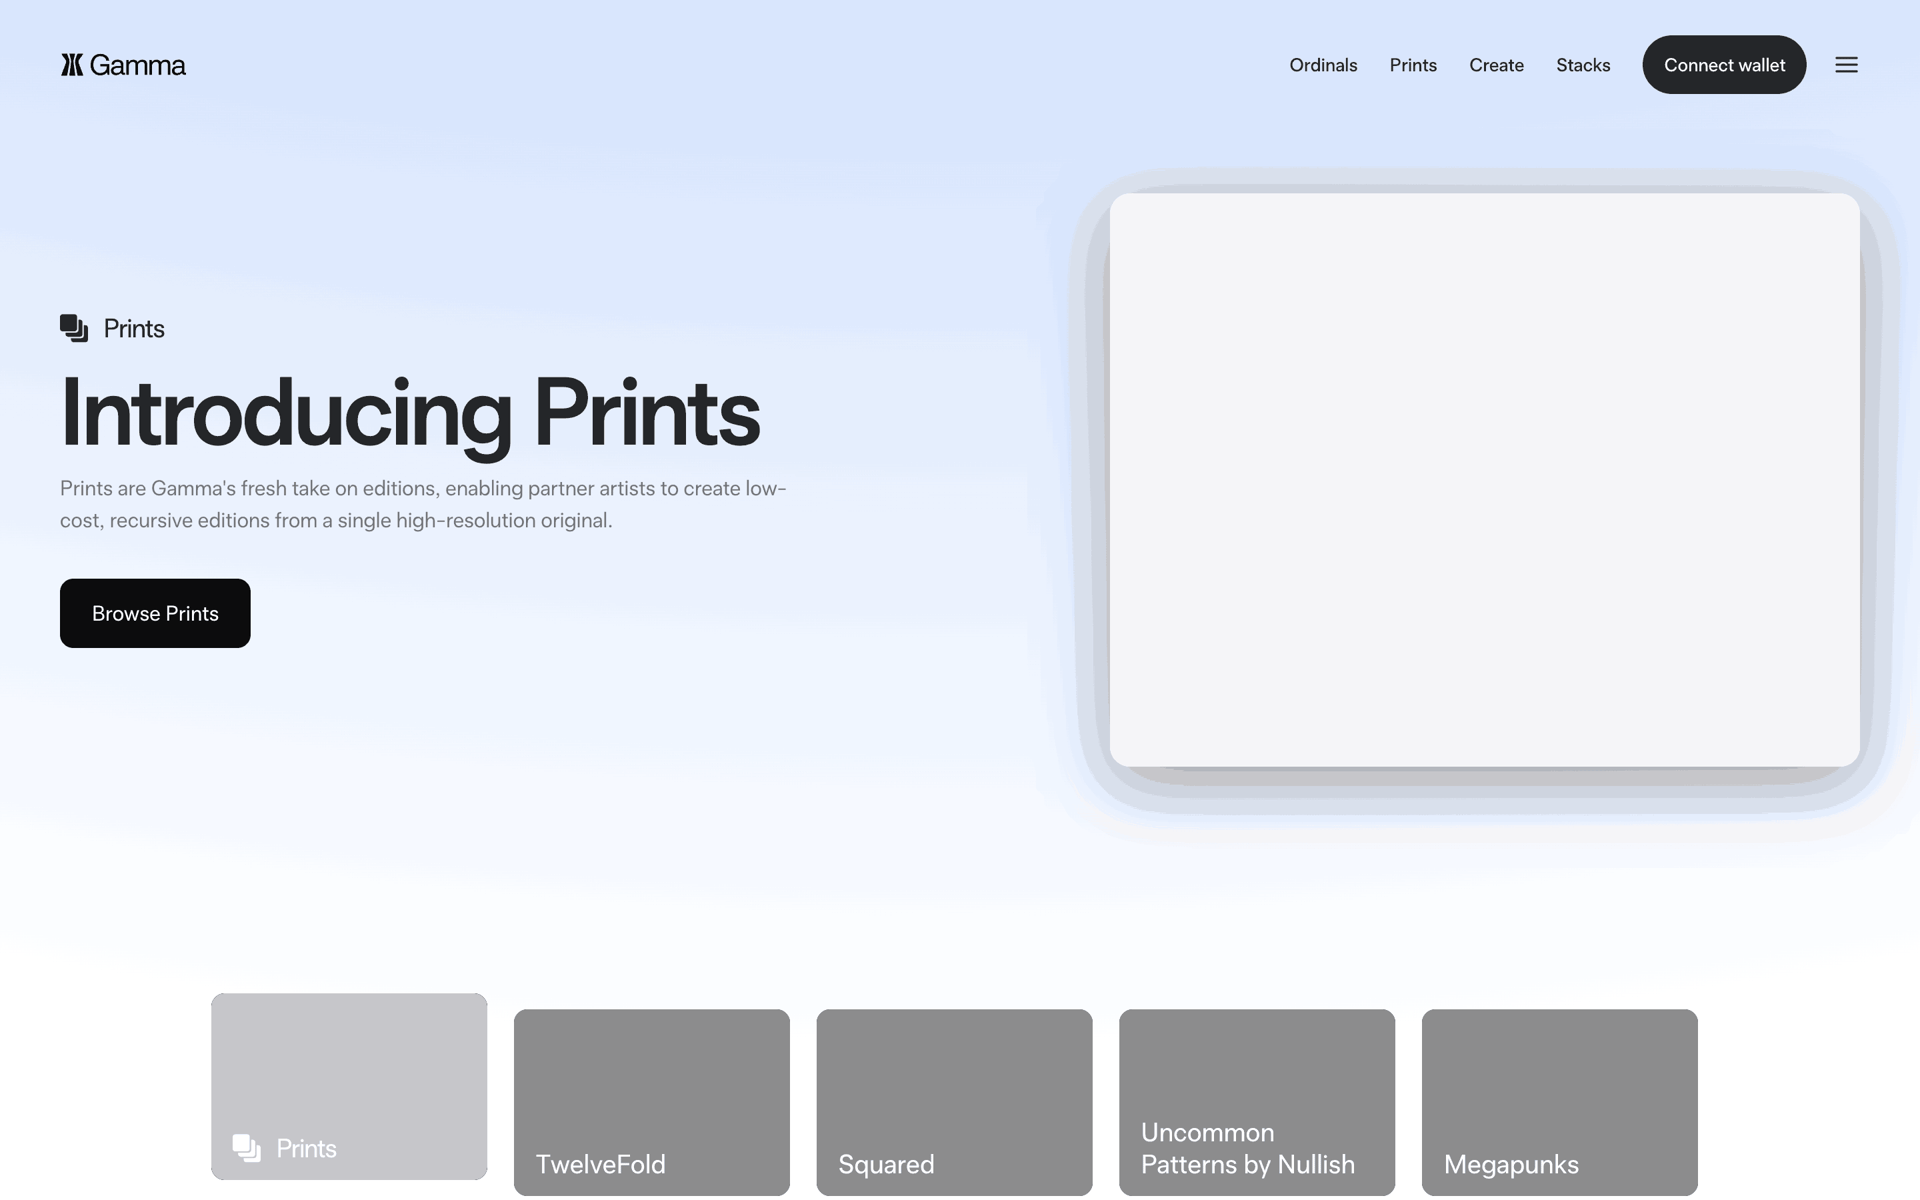Click the description starting "Prints are Gamma's fresh take"

(x=423, y=504)
